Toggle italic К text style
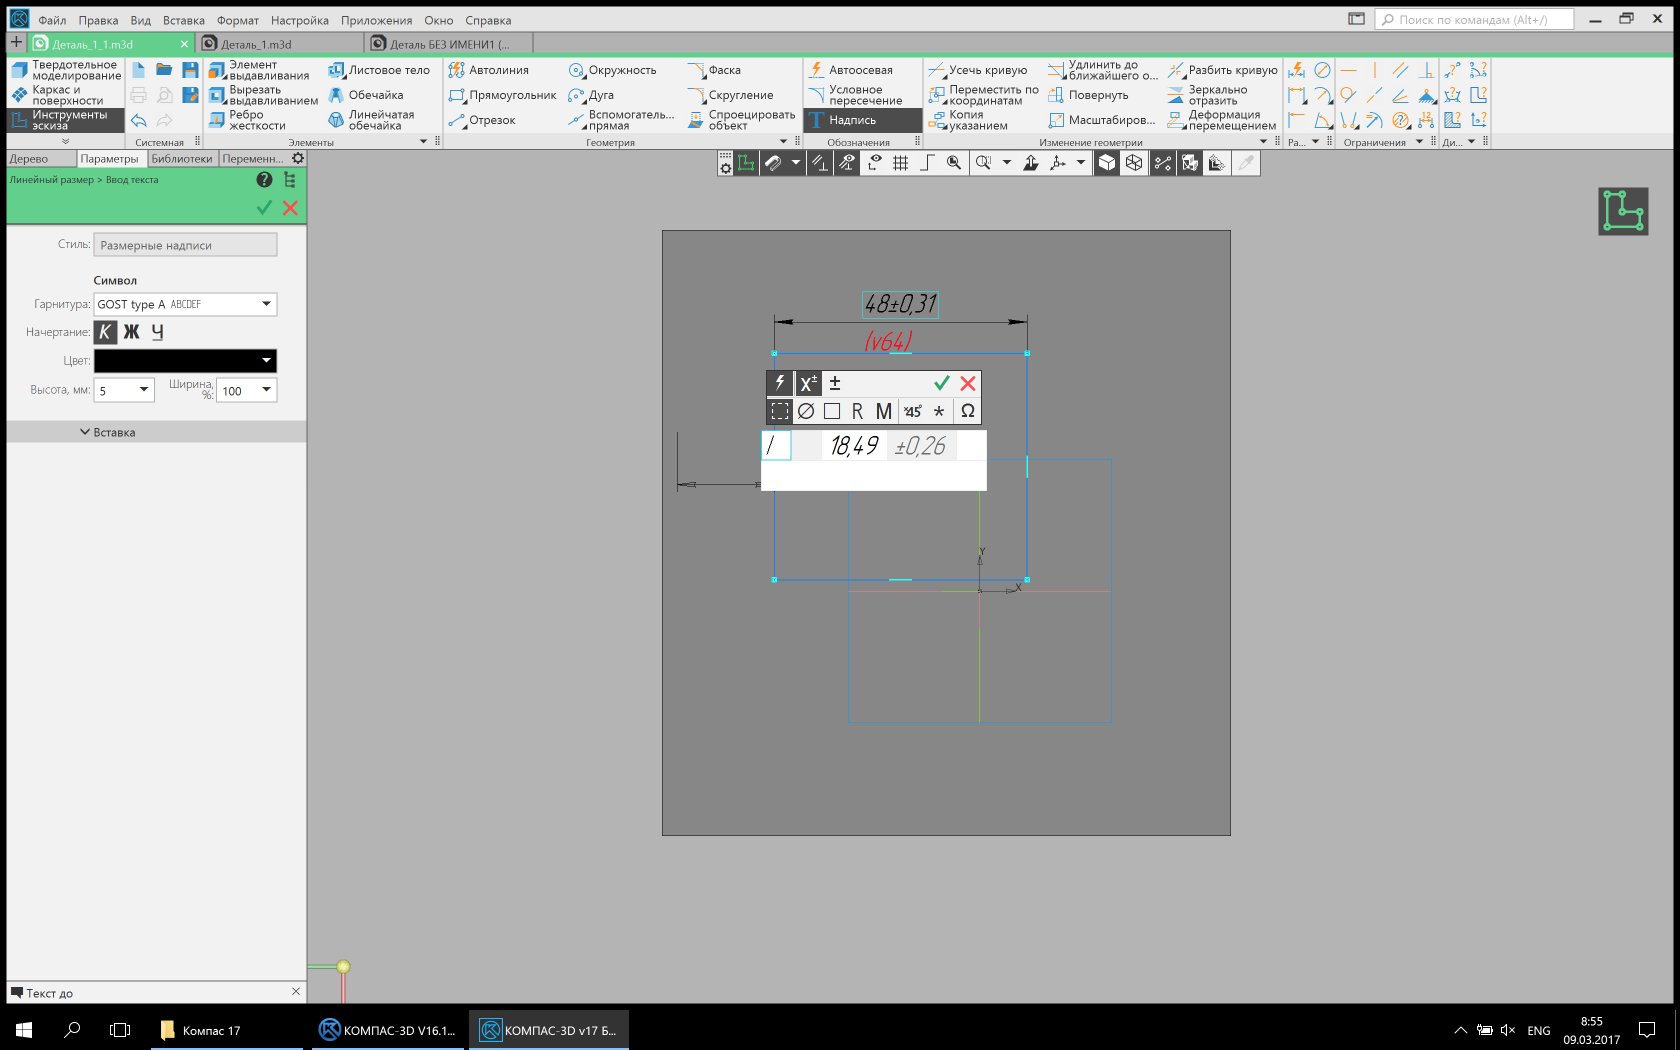Screen dimensions: 1680x1050 pos(105,332)
